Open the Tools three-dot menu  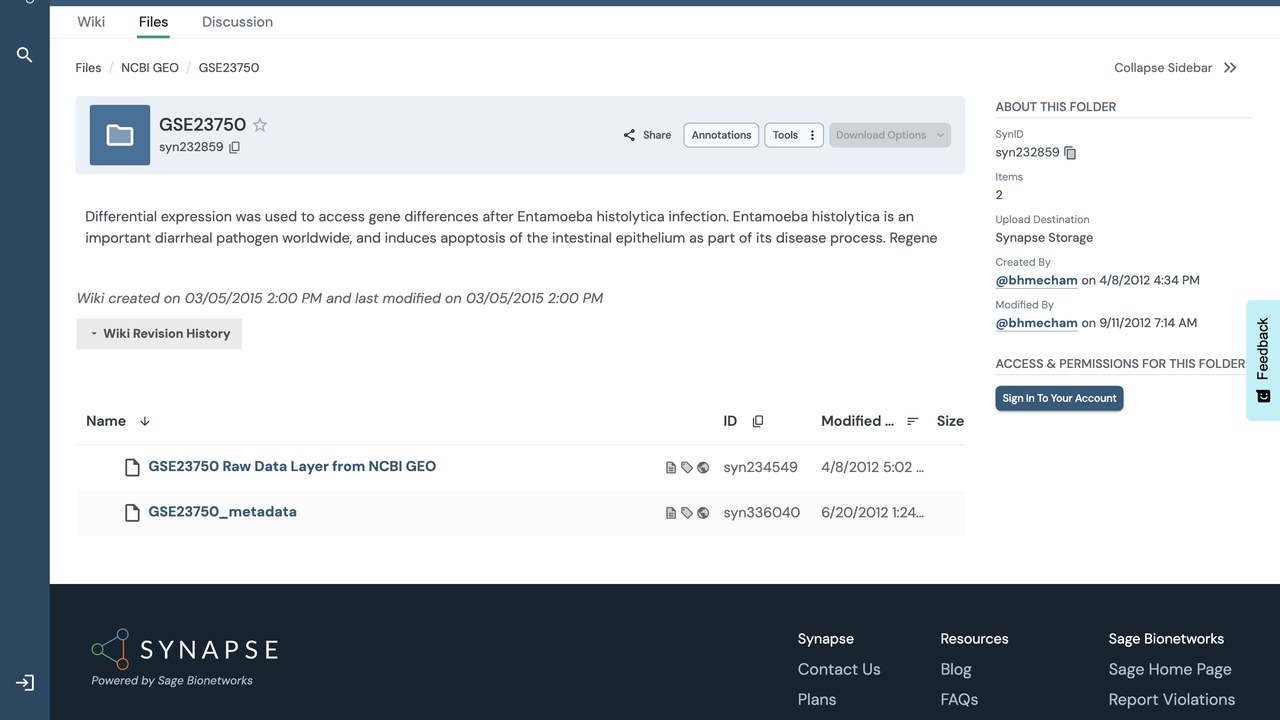812,135
